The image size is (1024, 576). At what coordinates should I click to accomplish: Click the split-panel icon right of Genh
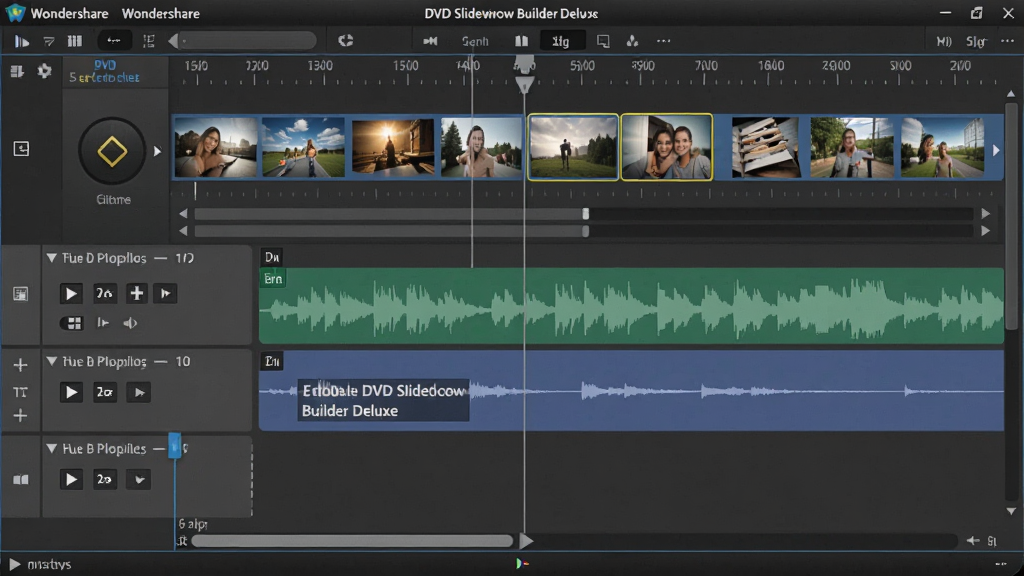[x=521, y=41]
